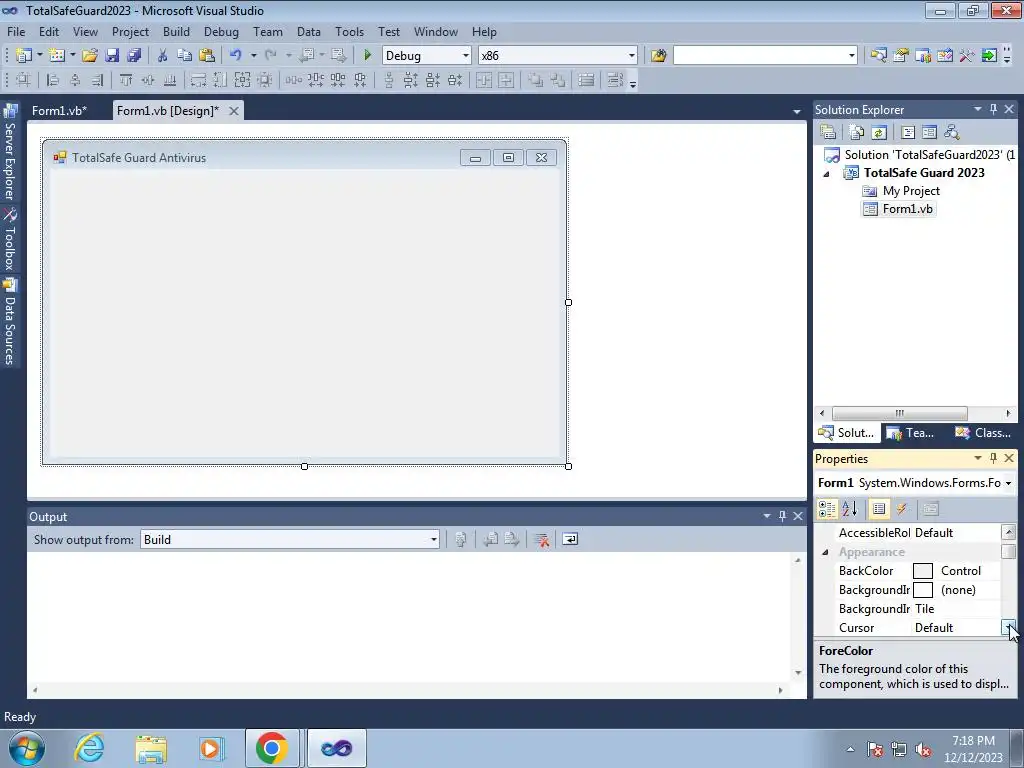This screenshot has width=1024, height=768.
Task: Start debugging with green play icon
Action: [367, 56]
